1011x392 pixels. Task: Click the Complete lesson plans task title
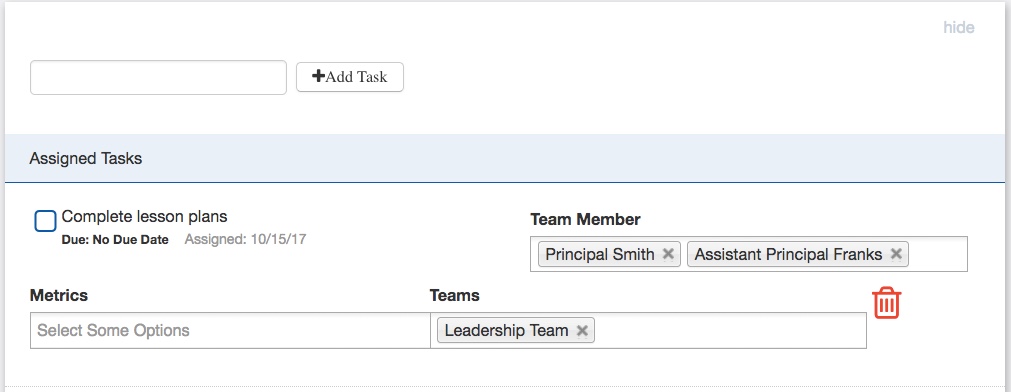coord(144,217)
